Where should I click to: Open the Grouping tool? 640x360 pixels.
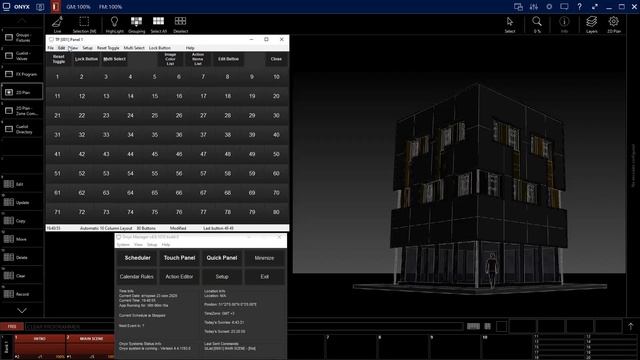click(x=136, y=24)
